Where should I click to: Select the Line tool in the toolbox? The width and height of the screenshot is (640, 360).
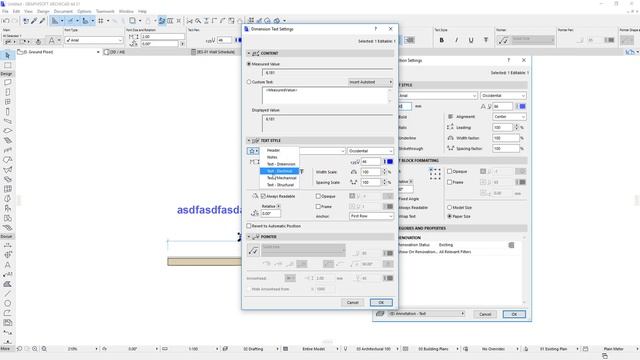[x=7, y=293]
